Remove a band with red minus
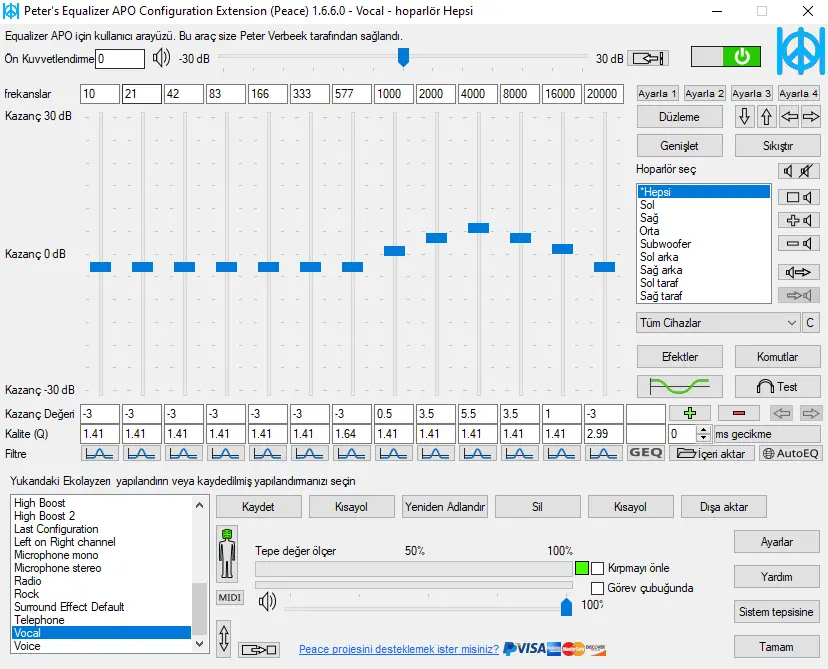Screen dimensions: 828x669 click(x=739, y=413)
